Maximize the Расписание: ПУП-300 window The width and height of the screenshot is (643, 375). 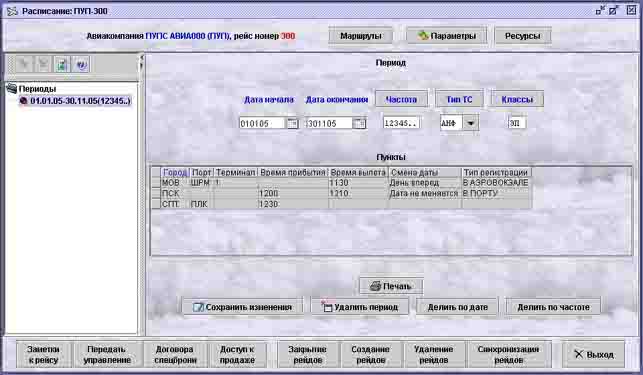tap(614, 11)
